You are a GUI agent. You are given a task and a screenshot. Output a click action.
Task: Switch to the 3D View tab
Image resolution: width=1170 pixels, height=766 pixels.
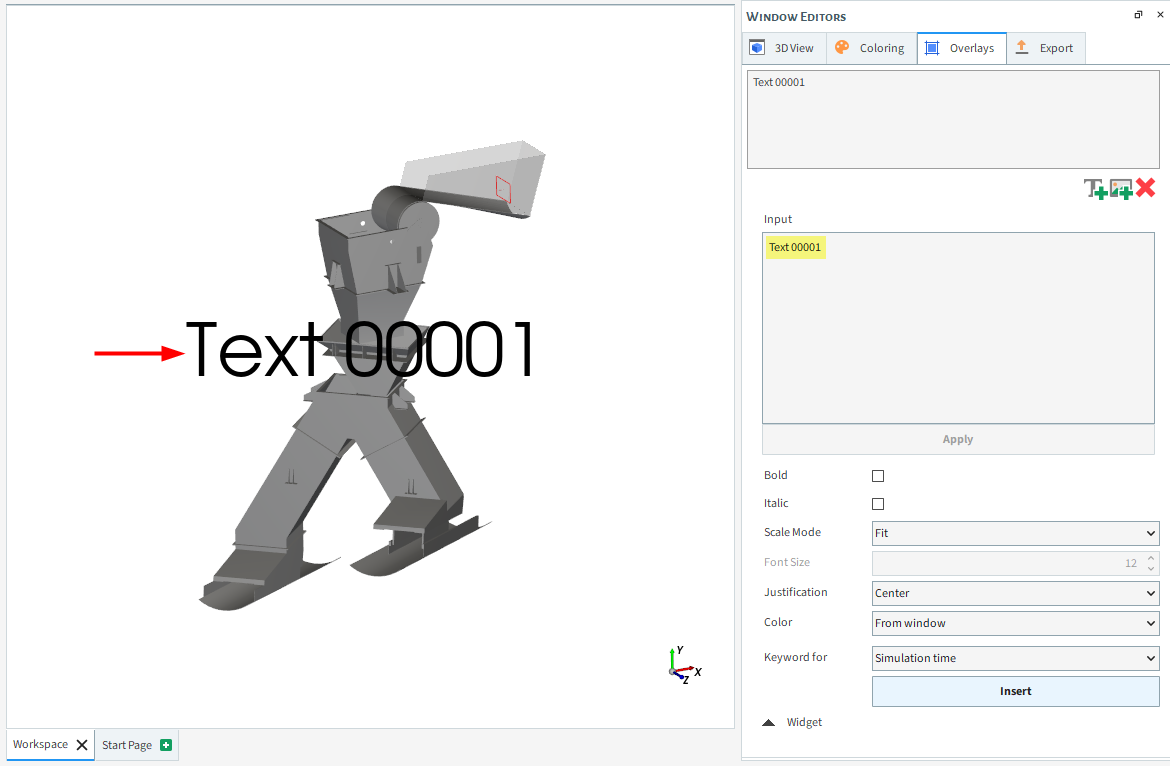pyautogui.click(x=783, y=48)
